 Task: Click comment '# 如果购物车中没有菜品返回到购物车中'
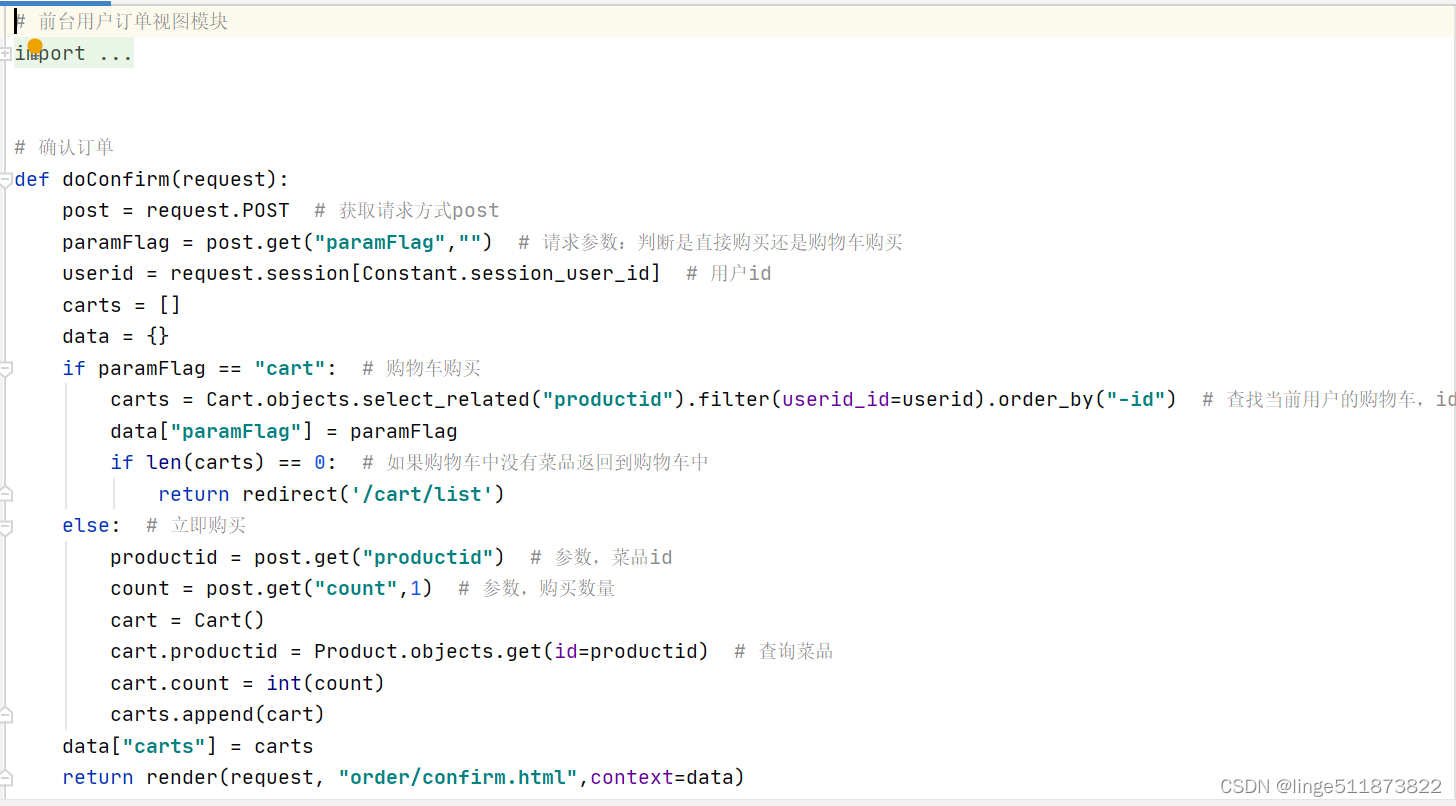(x=536, y=463)
